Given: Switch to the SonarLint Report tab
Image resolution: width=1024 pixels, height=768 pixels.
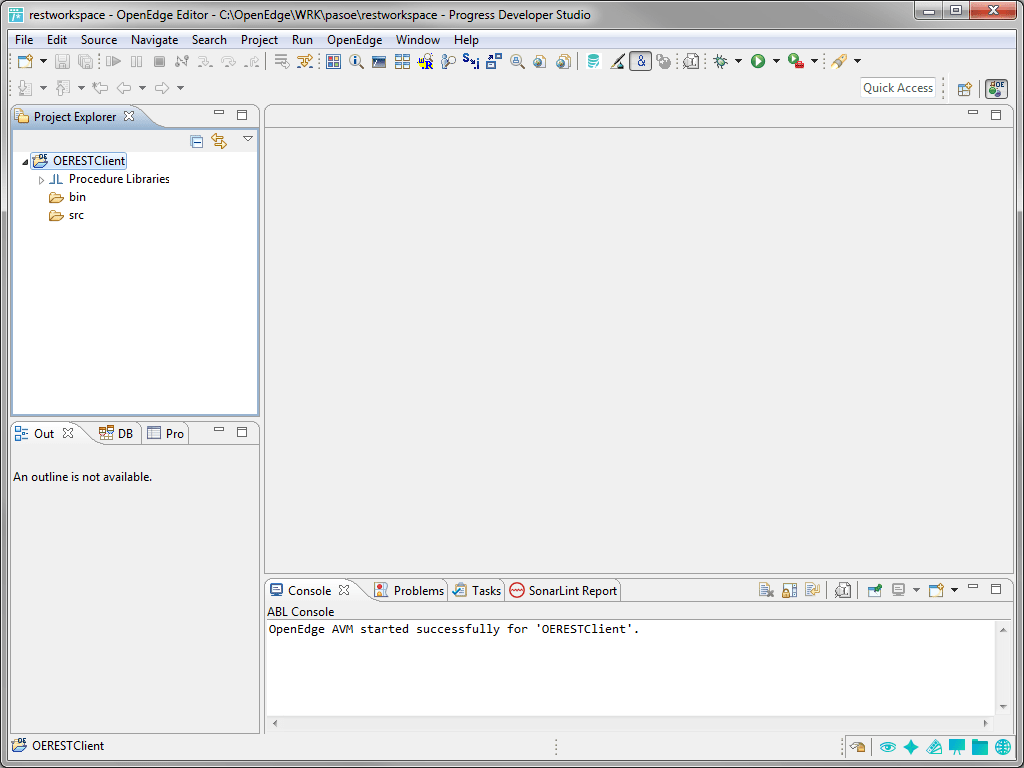Looking at the screenshot, I should tap(563, 591).
